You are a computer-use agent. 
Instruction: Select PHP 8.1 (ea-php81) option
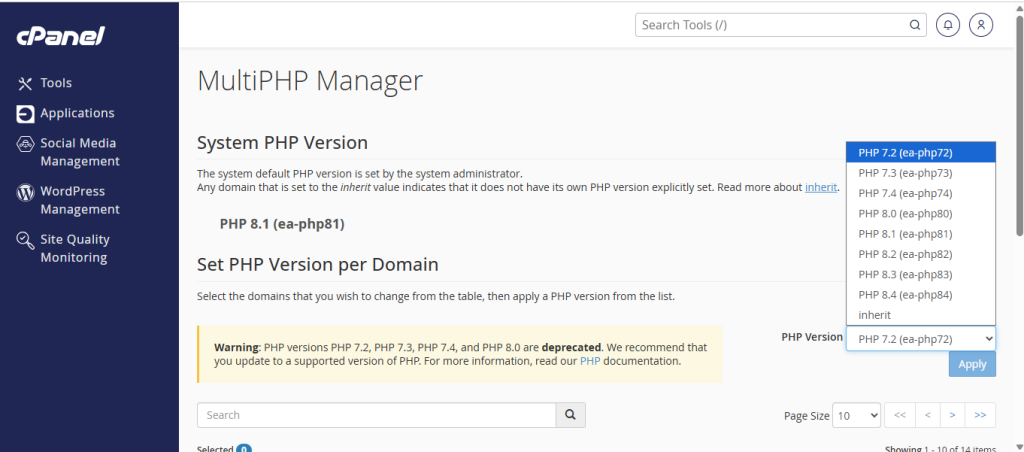[904, 234]
